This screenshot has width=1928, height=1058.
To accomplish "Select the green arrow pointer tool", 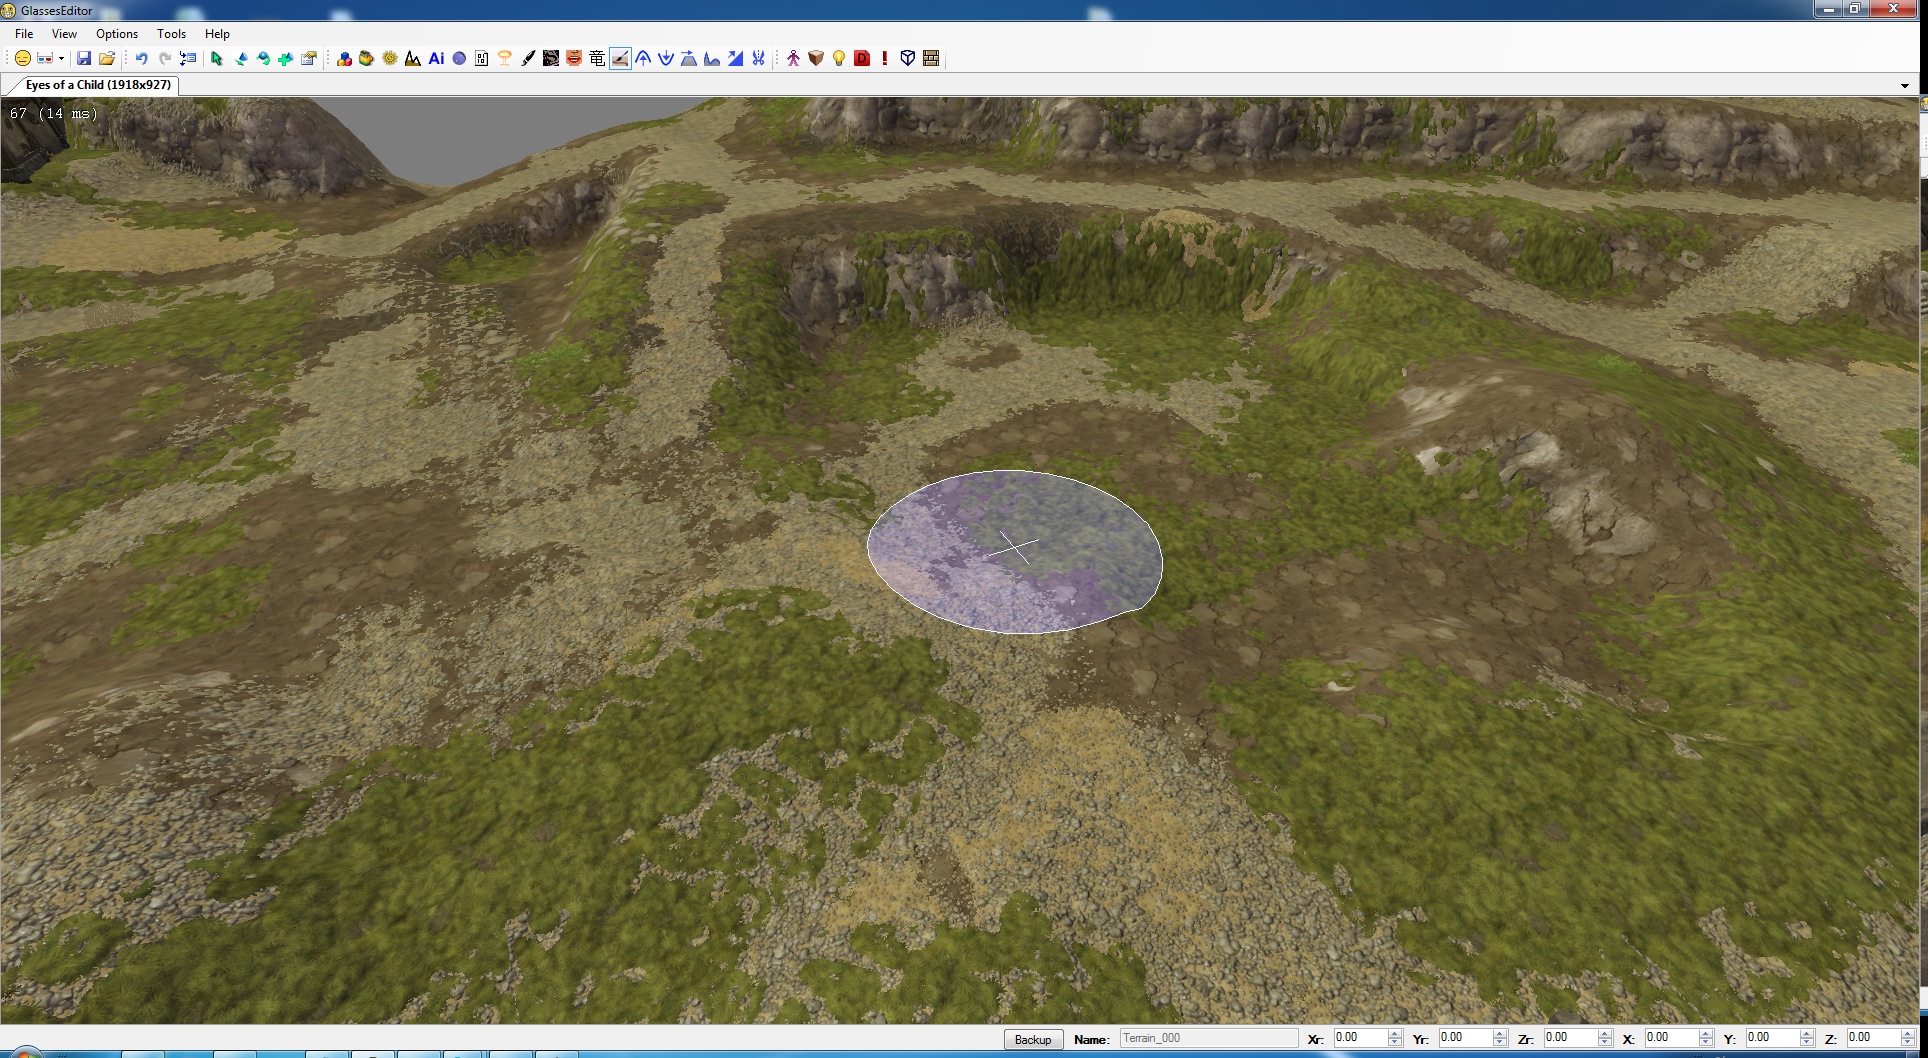I will click(216, 59).
